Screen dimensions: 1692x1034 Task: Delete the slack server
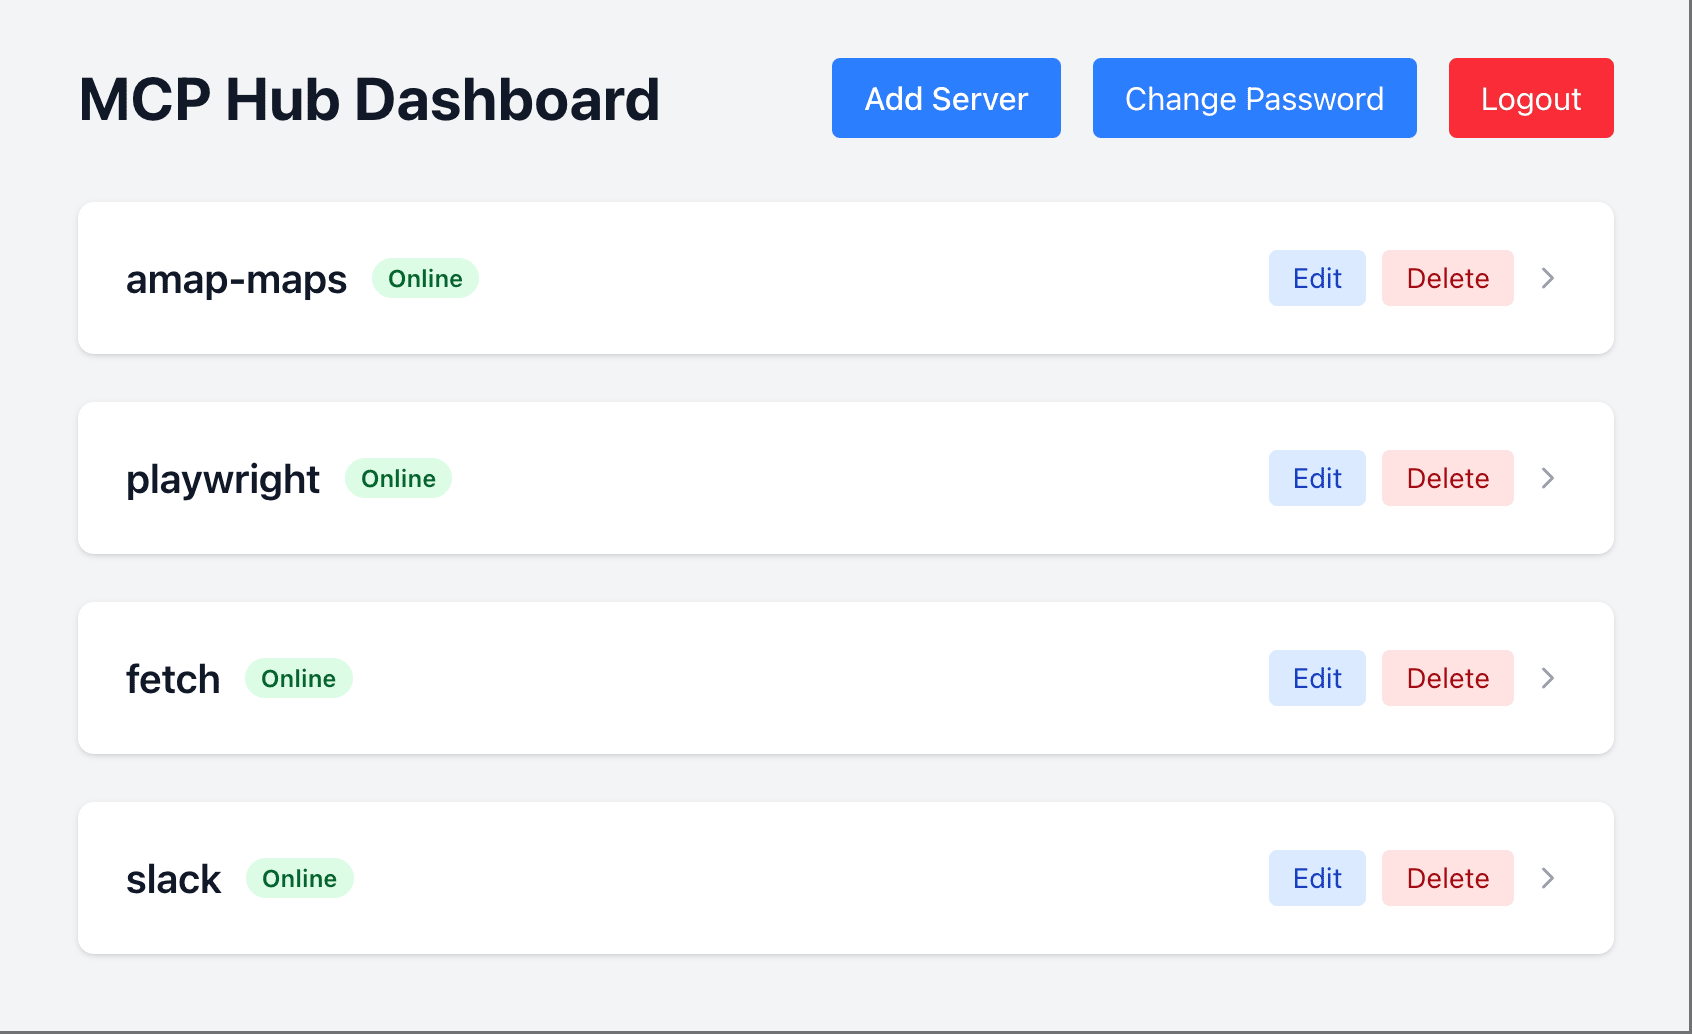(1447, 877)
